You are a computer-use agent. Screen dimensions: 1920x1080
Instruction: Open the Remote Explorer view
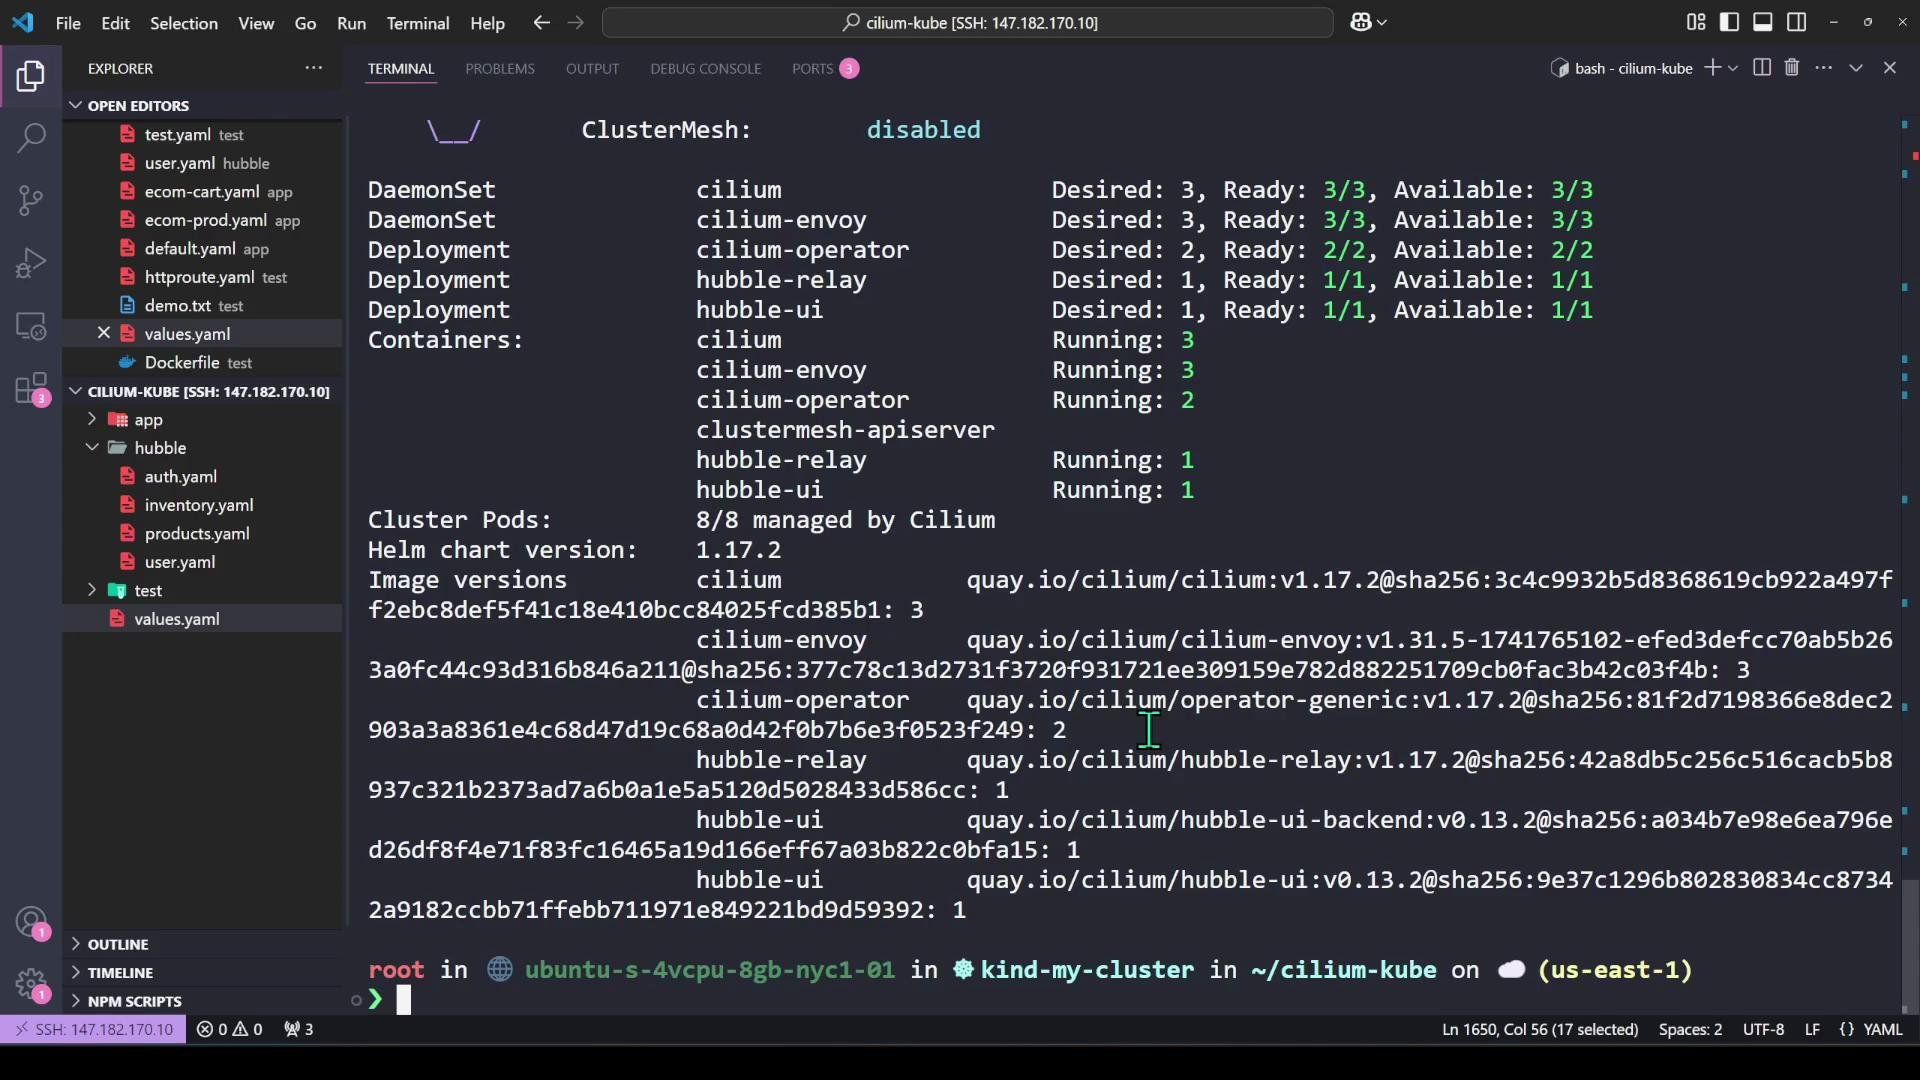pos(31,326)
